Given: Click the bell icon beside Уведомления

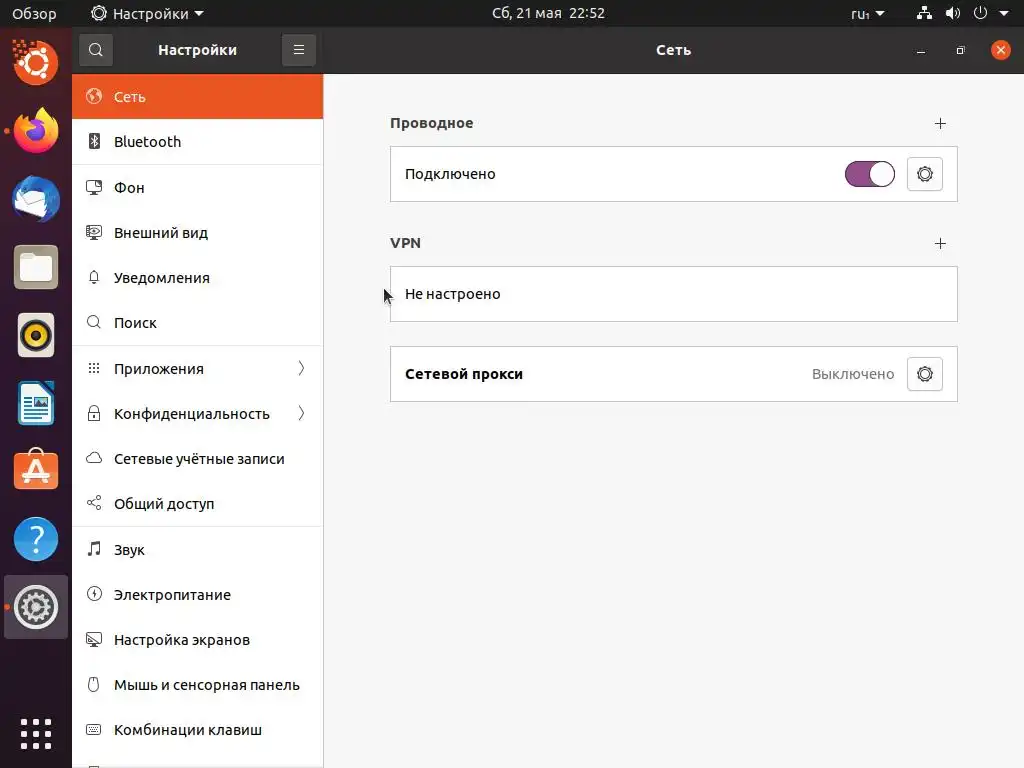Looking at the screenshot, I should coord(94,277).
